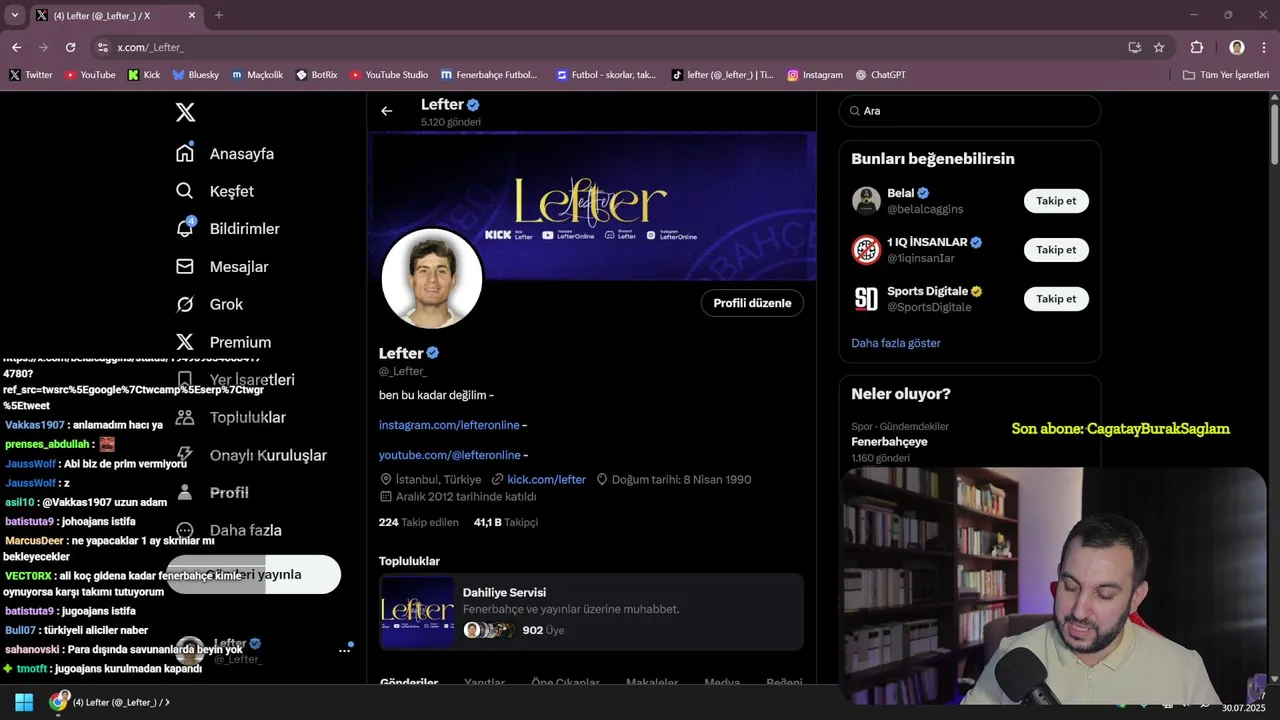Open Chrome extensions puzzle icon
Viewport: 1280px width, 720px height.
tap(1197, 47)
